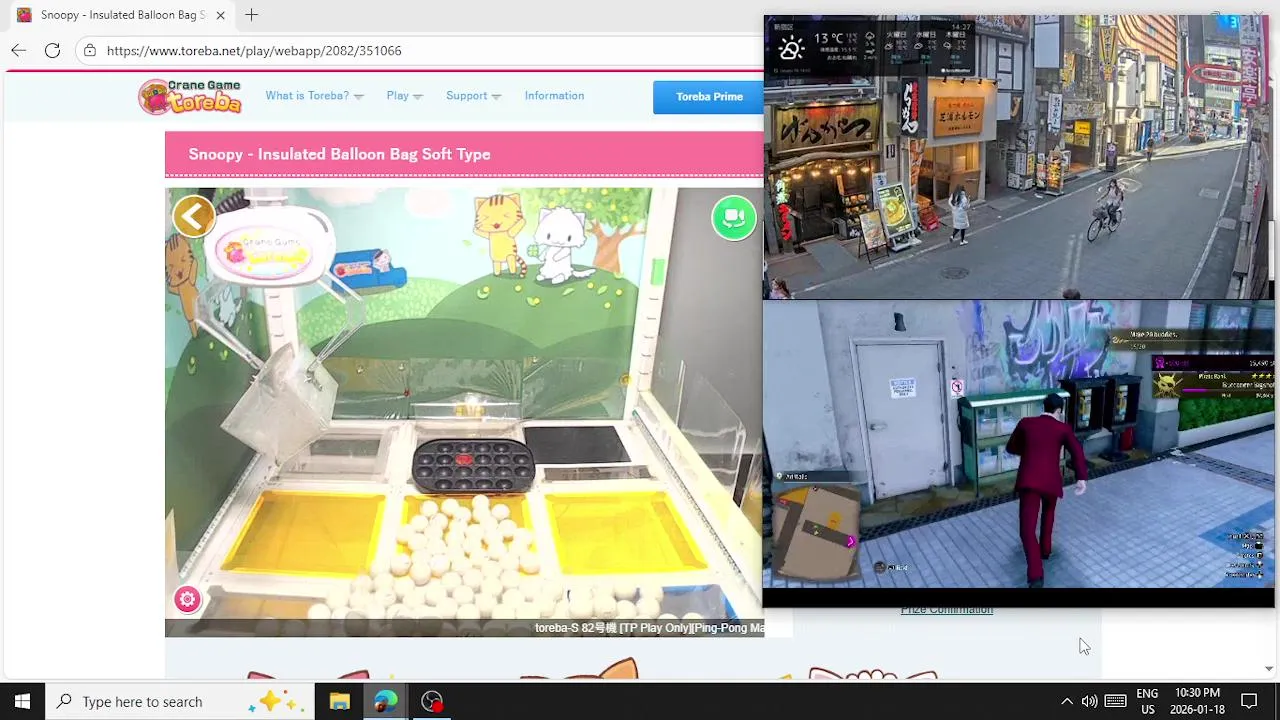
Task: Click the crane game video feed
Action: coord(464,412)
